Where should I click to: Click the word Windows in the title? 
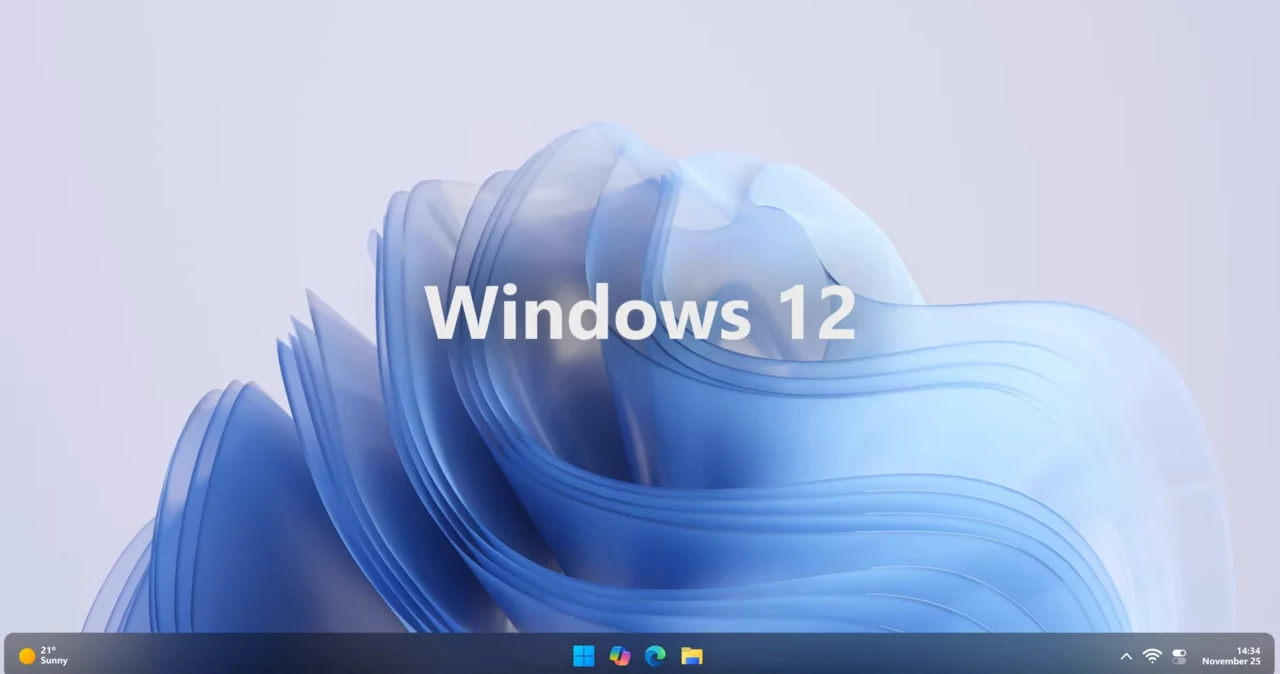point(587,313)
